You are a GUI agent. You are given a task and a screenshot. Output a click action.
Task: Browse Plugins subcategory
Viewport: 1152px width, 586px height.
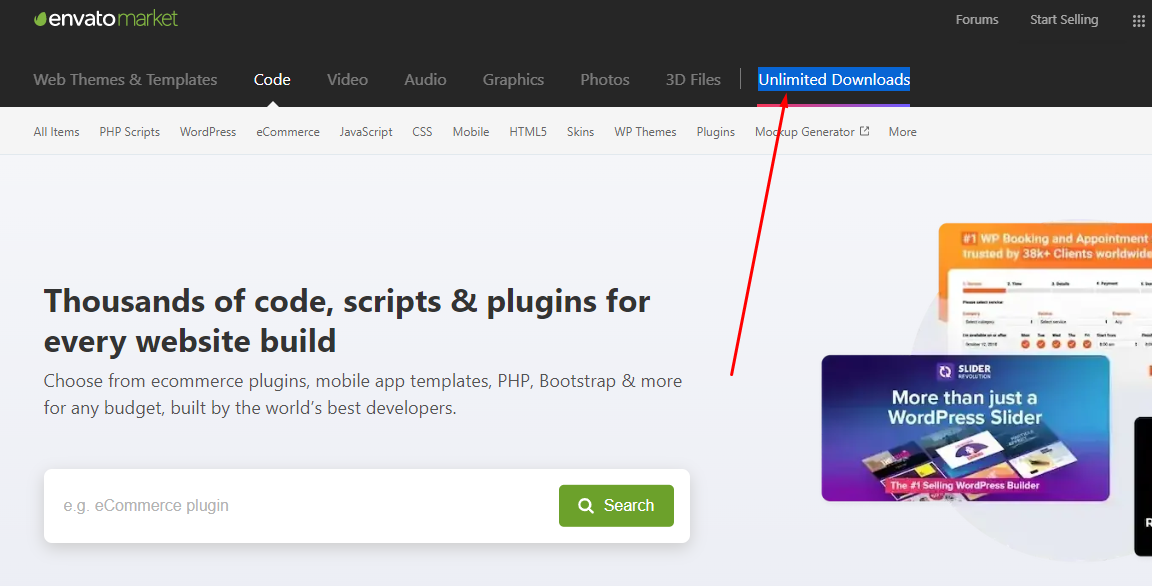coord(716,132)
